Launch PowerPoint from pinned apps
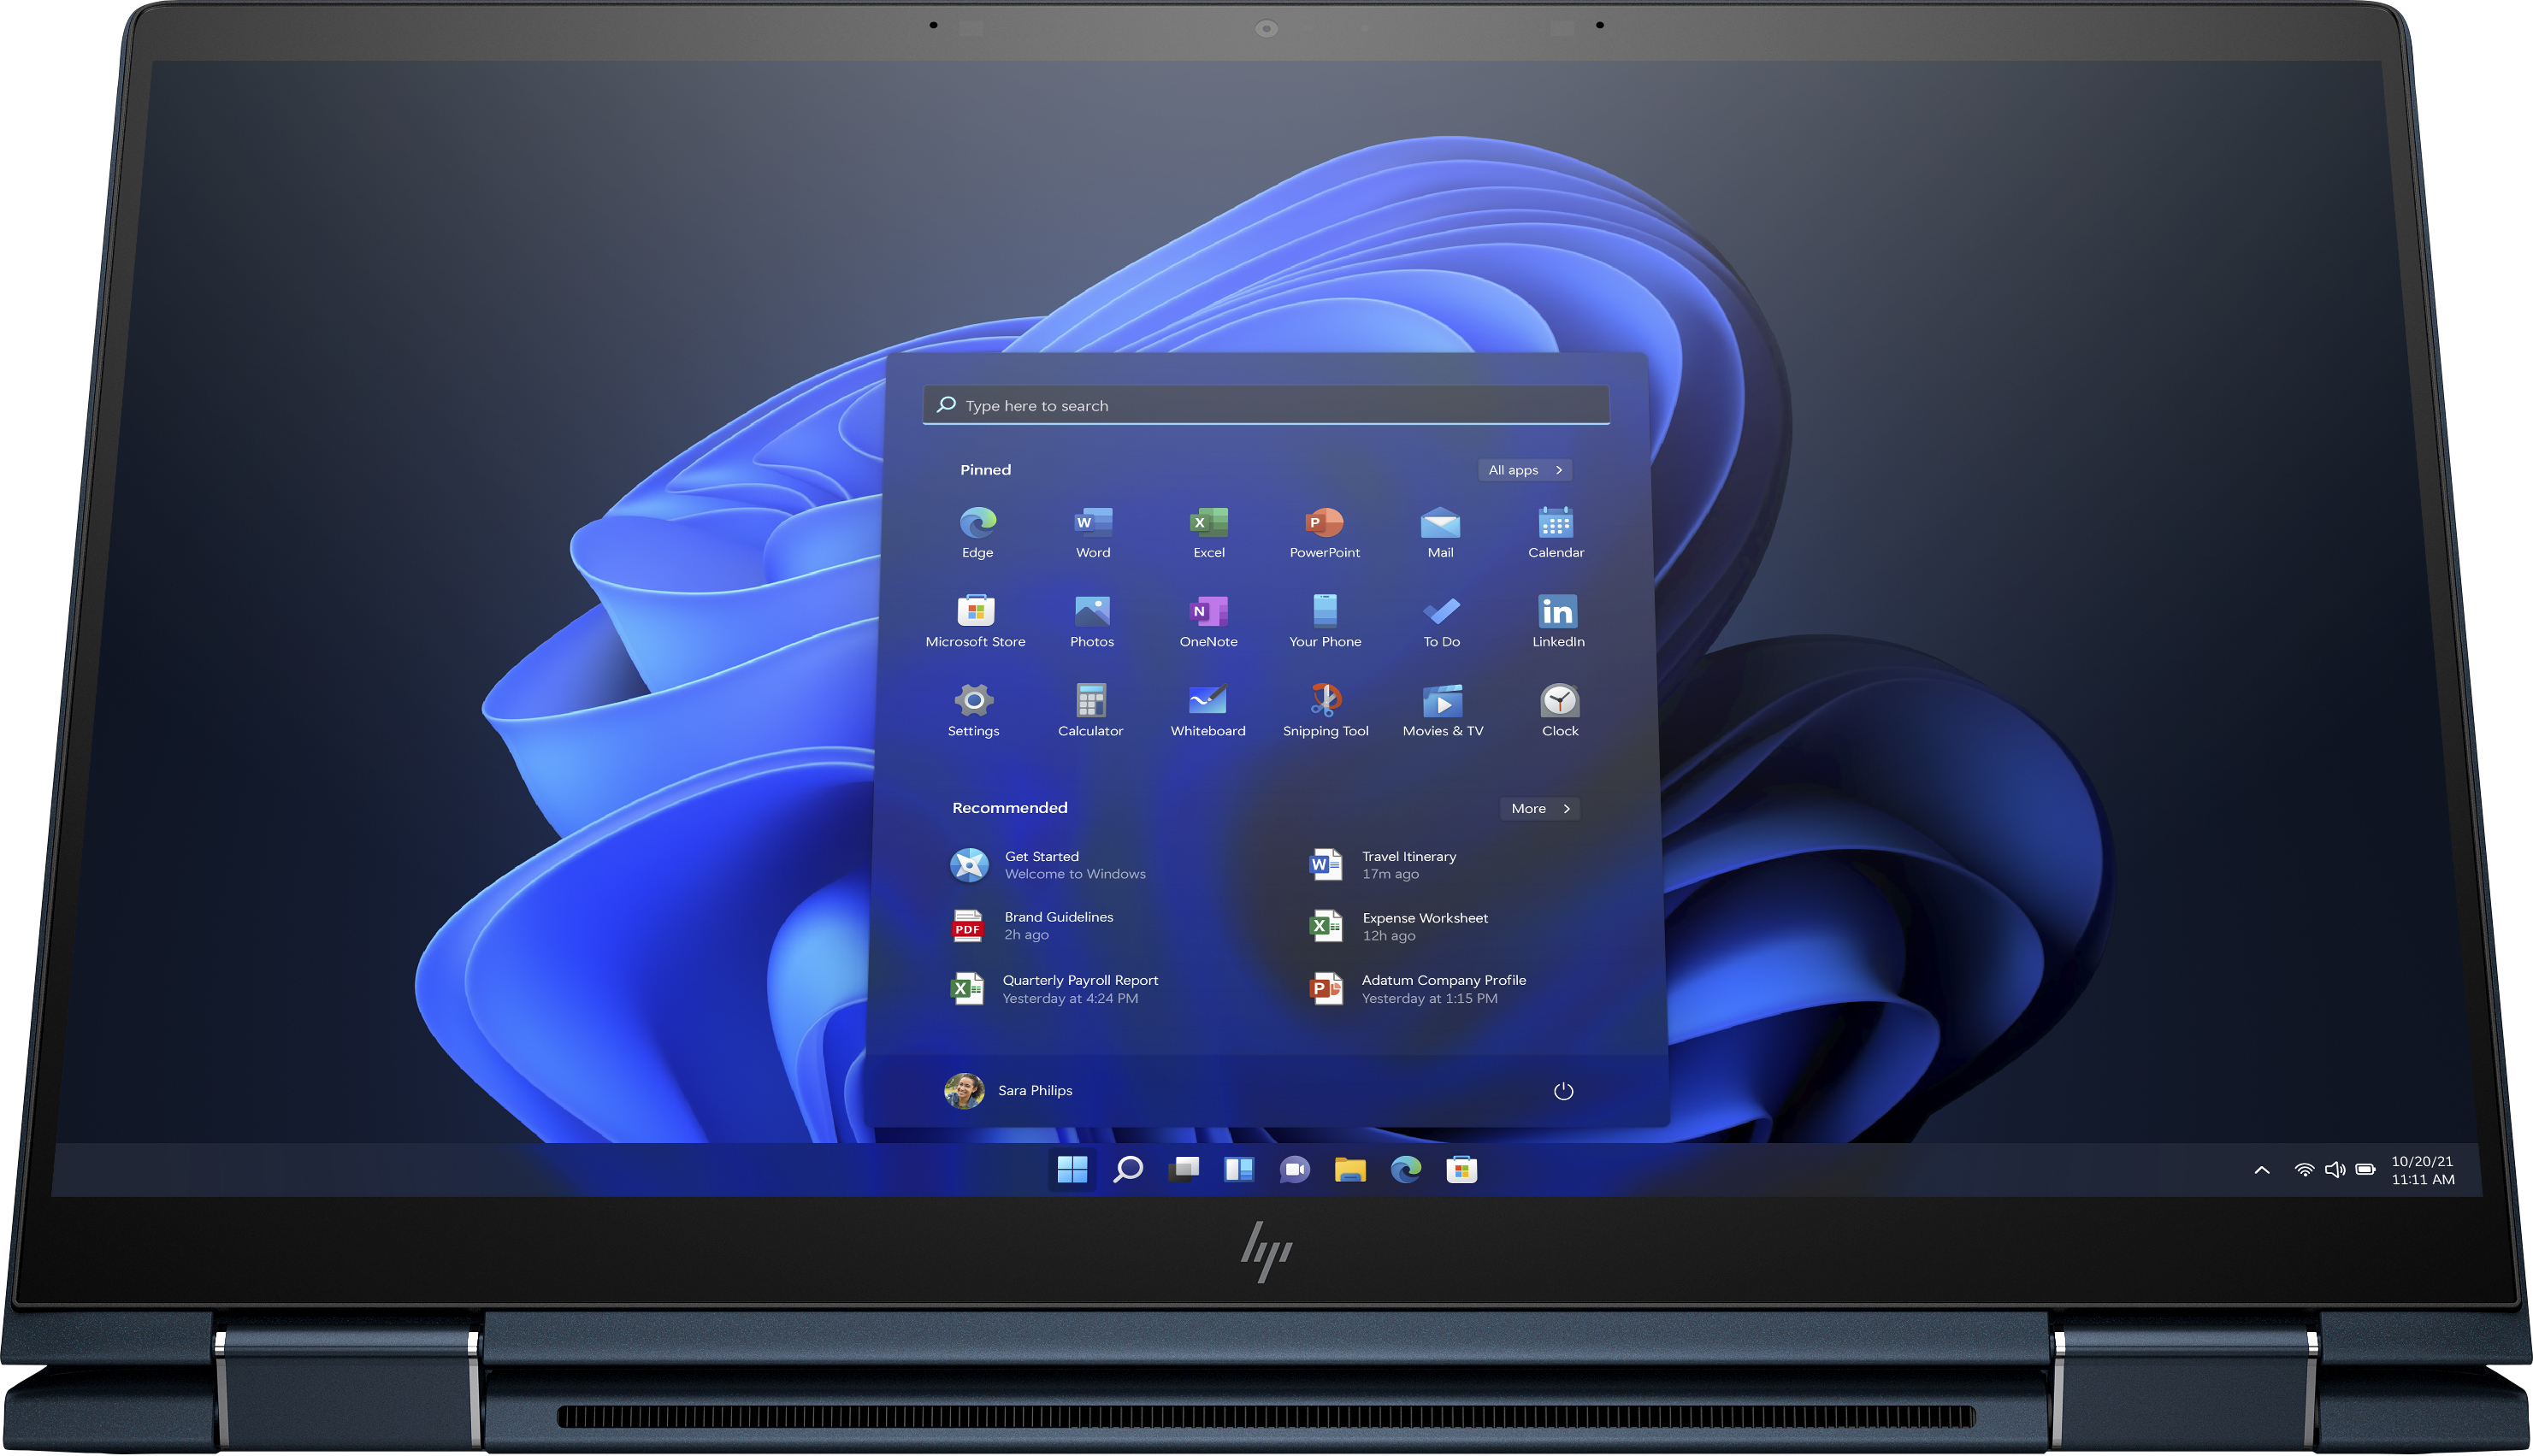 (x=1324, y=532)
